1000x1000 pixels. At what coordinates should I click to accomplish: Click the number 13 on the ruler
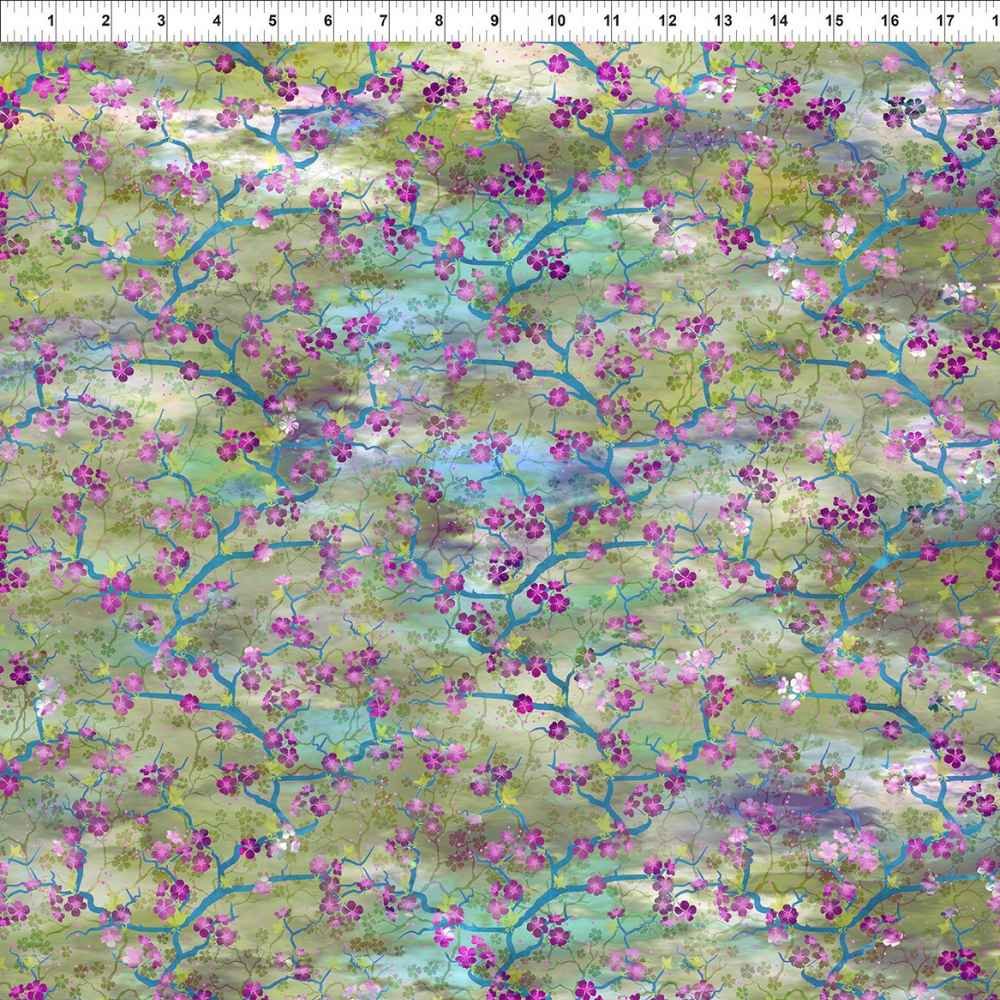coord(723,20)
